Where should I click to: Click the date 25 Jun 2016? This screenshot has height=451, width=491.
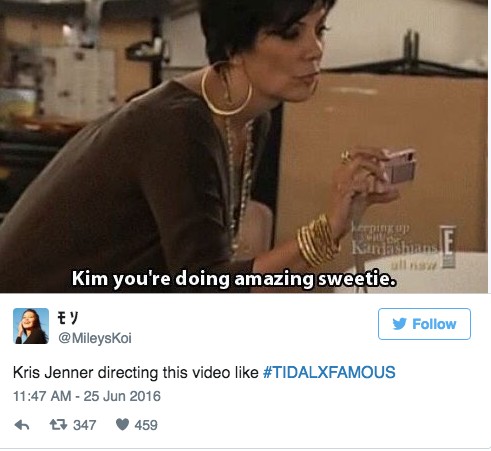click(122, 396)
